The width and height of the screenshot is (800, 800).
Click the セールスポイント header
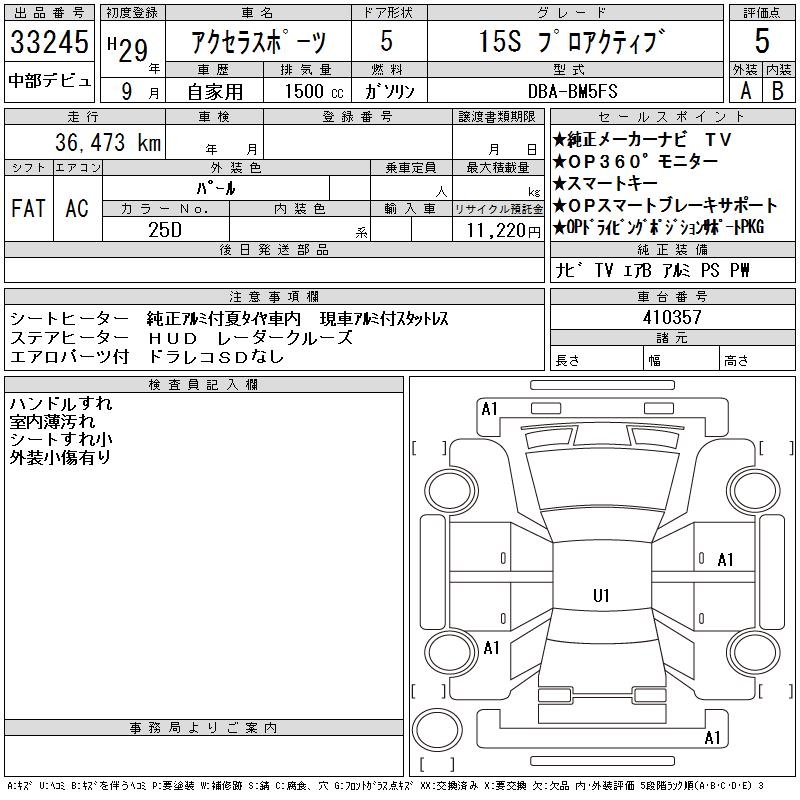[672, 117]
